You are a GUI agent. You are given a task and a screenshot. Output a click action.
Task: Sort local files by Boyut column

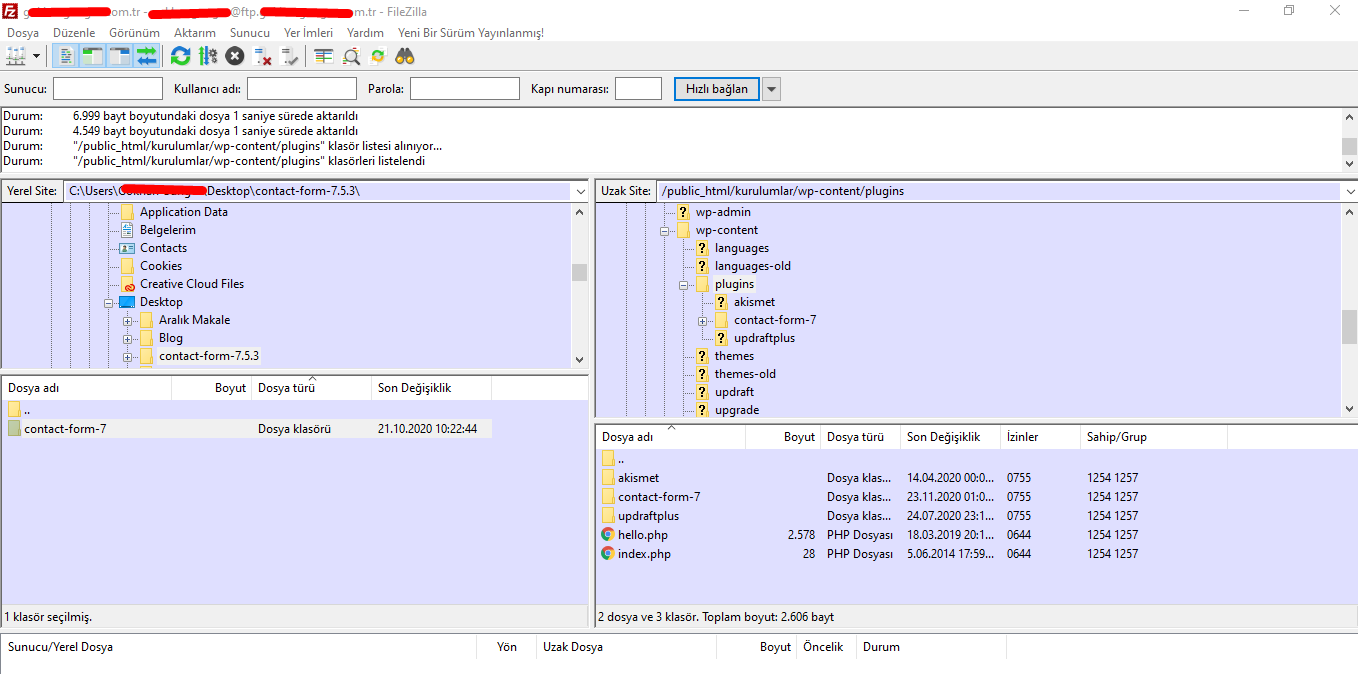click(211, 388)
